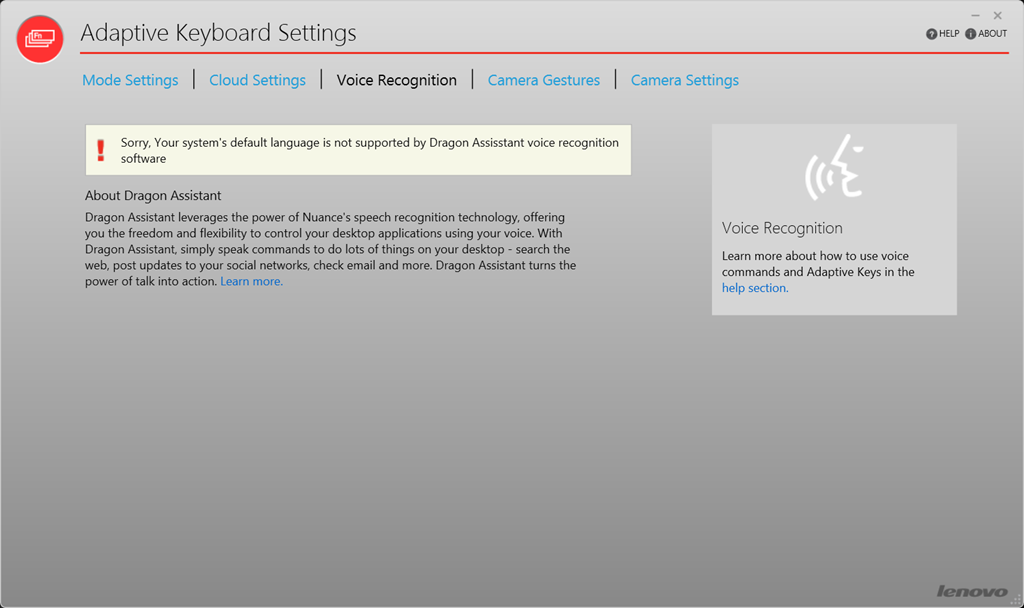Viewport: 1024px width, 608px height.
Task: Click the red exclamation warning icon
Action: tap(100, 150)
